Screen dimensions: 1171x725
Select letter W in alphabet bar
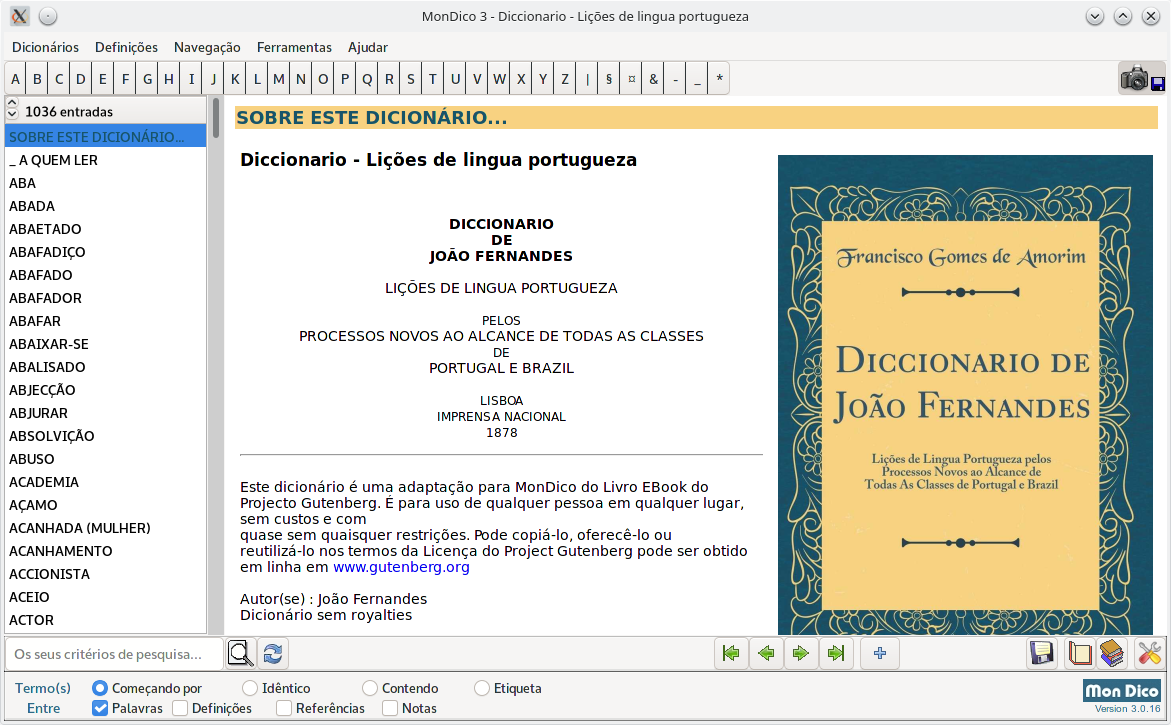tap(499, 78)
